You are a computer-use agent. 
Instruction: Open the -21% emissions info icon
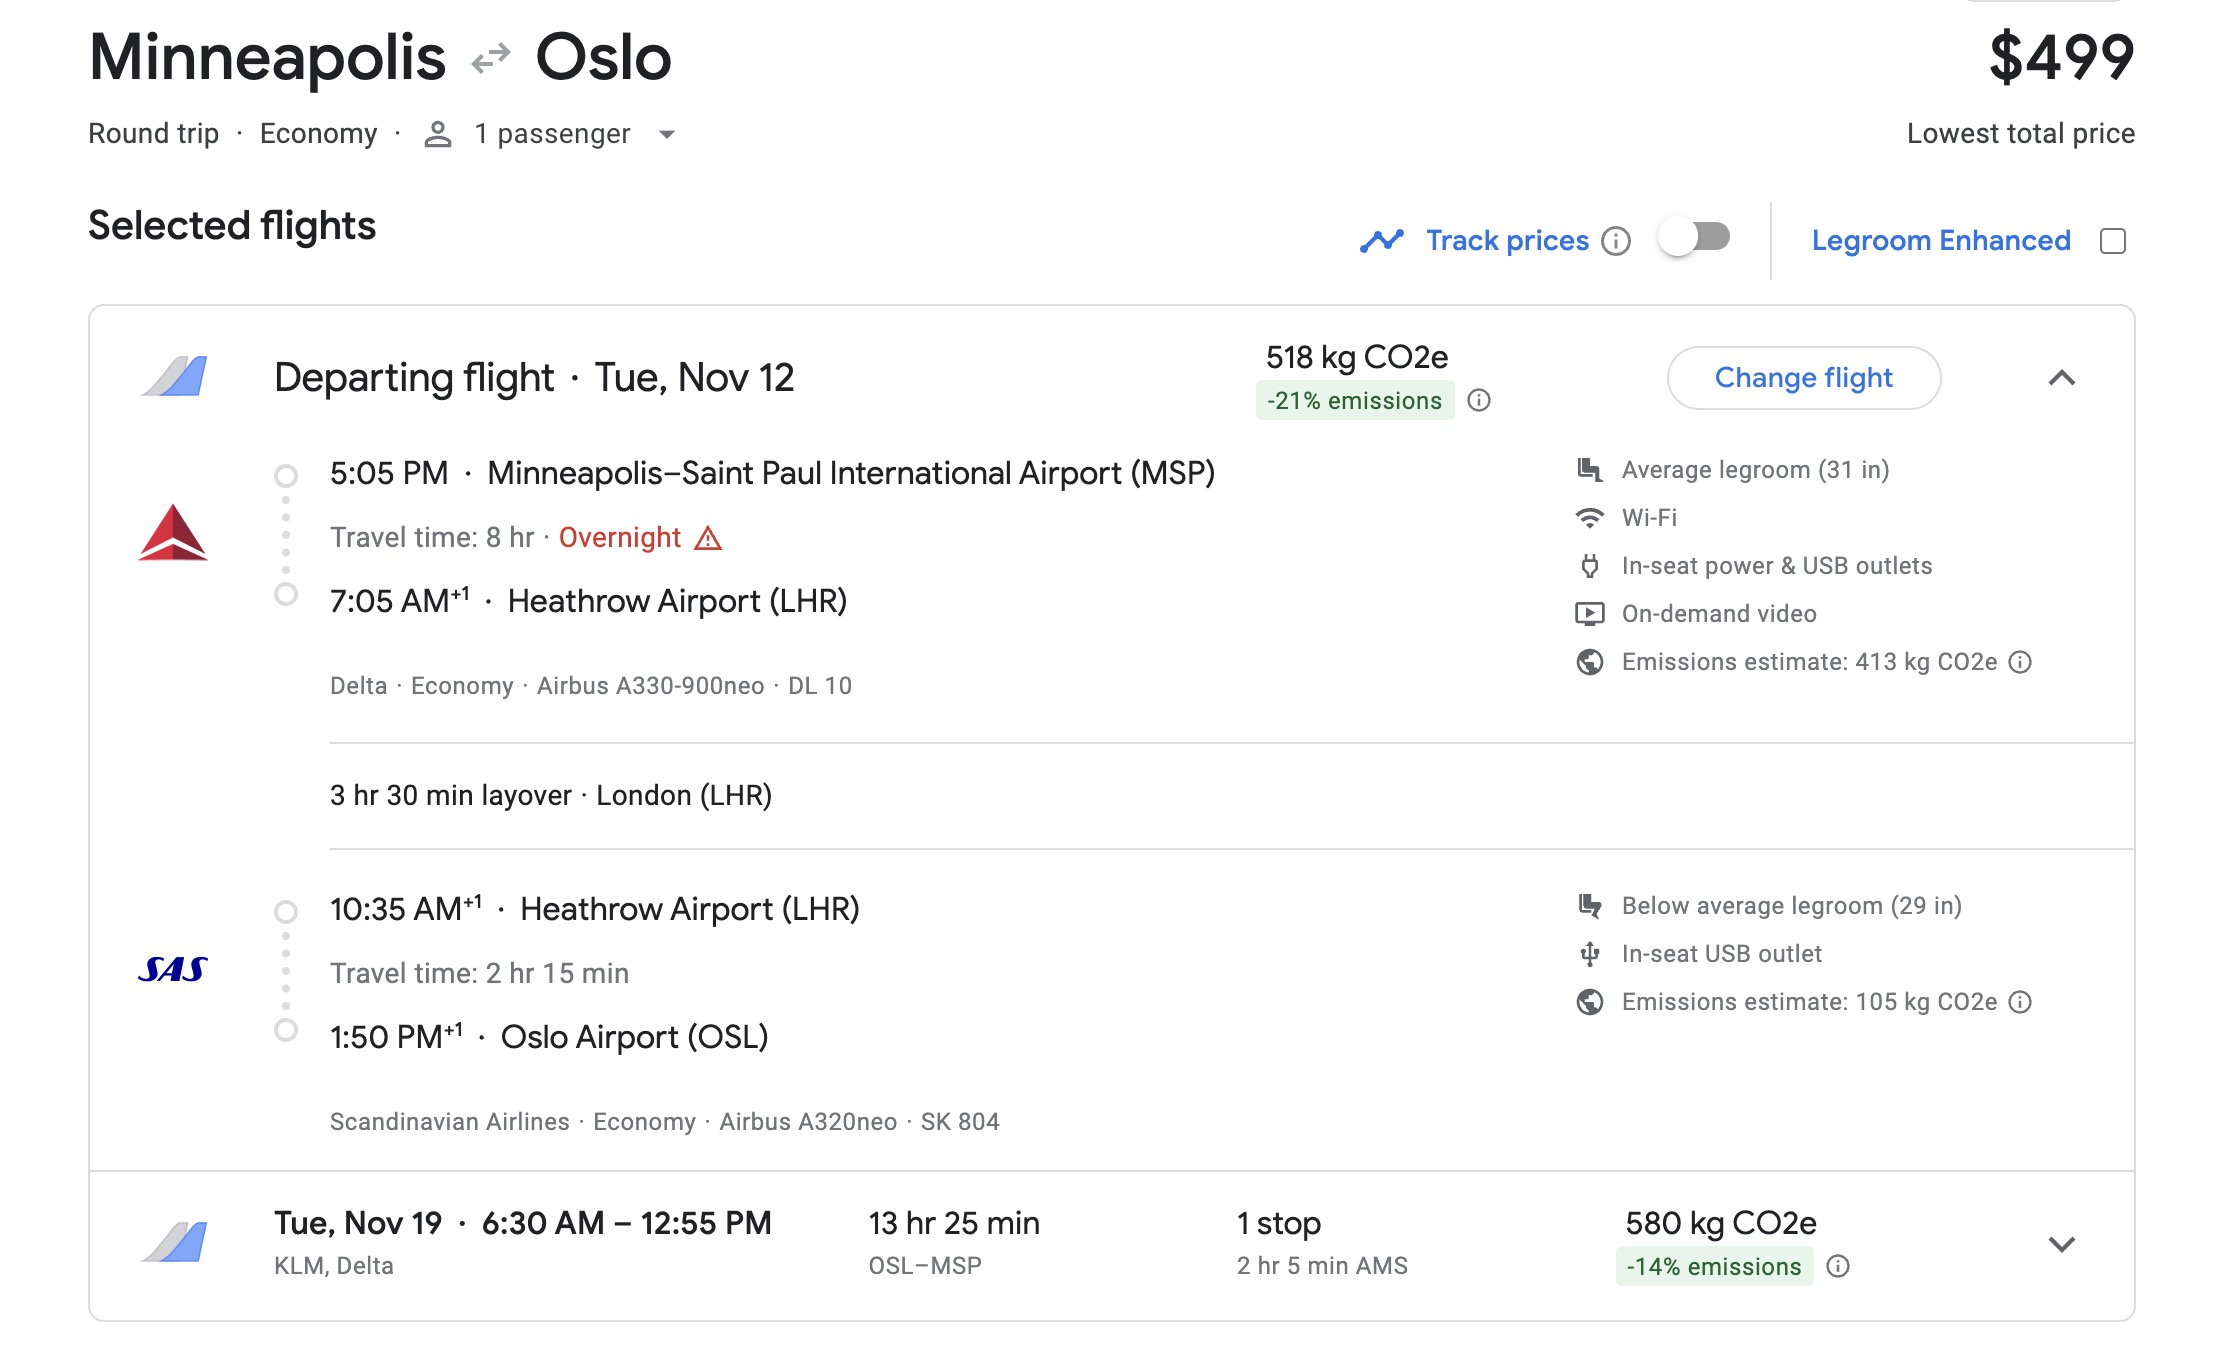pos(1481,400)
